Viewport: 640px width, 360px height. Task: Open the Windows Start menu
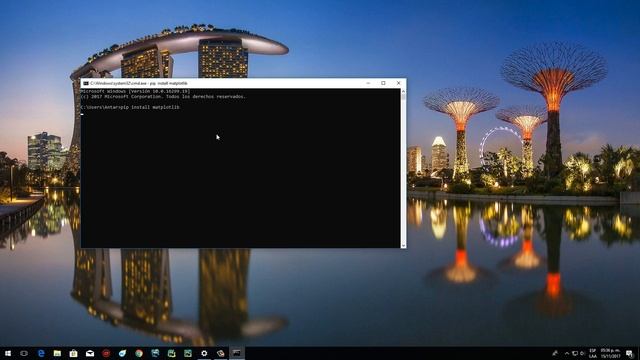[8, 353]
